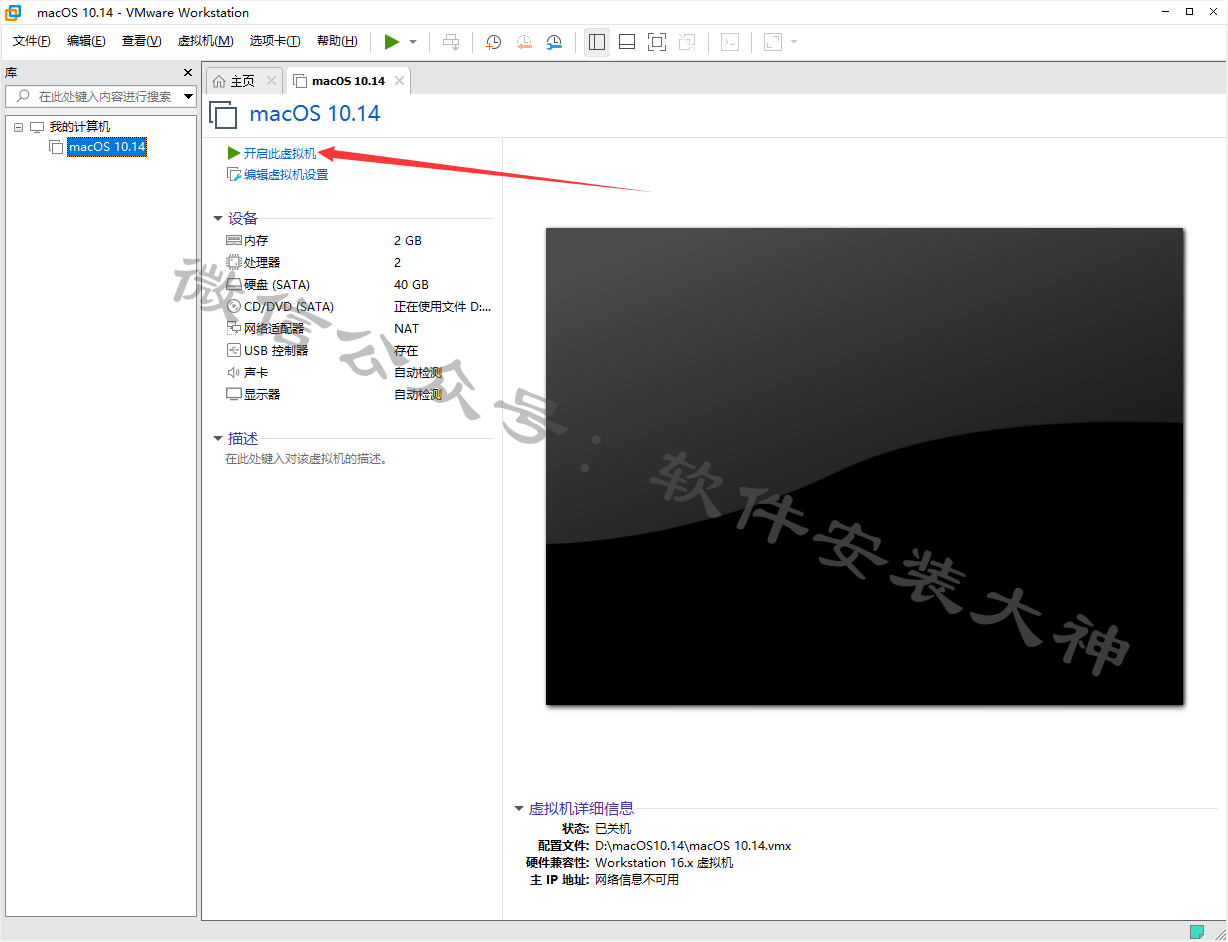Click the status bar message icon
Screen dimensions: 1228x942
click(1197, 932)
